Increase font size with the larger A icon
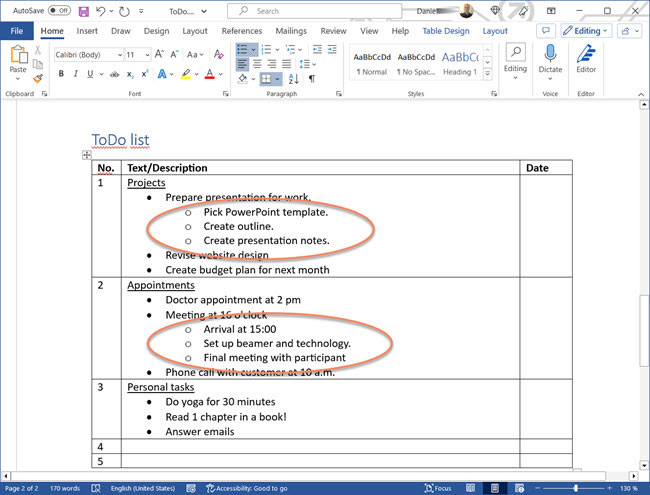650x495 pixels. point(159,54)
